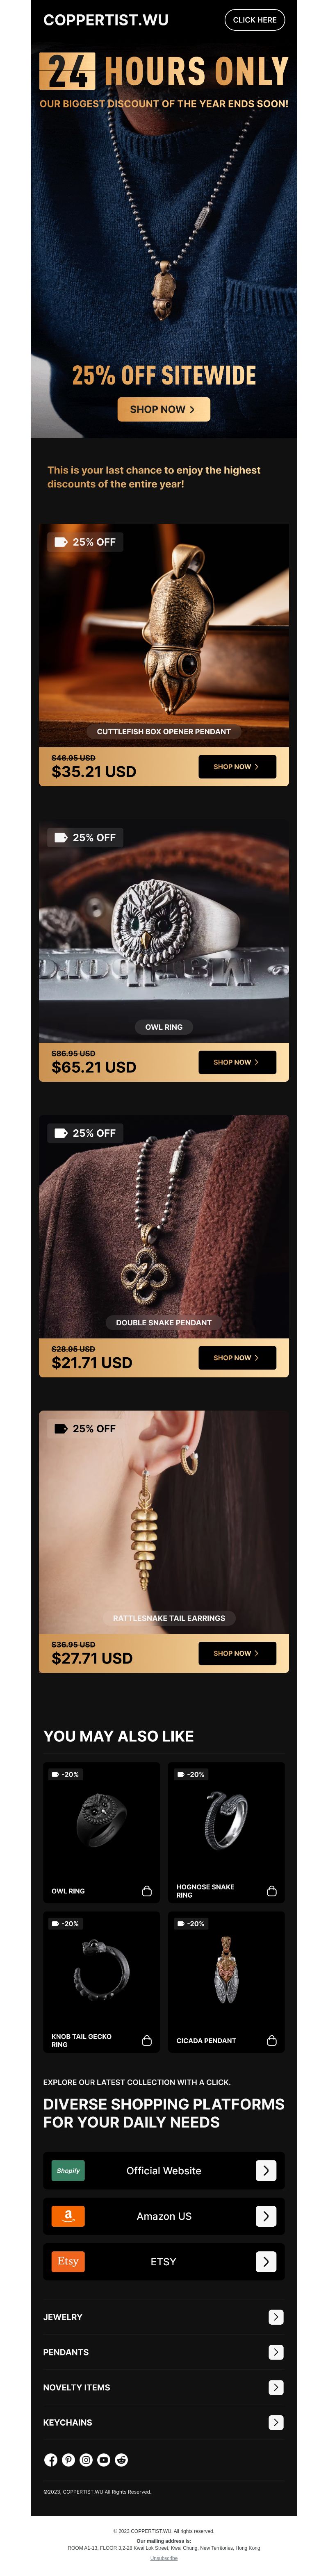Click the bag icon on Cicada Pendant card
This screenshot has height=2576, width=328.
272,2040
